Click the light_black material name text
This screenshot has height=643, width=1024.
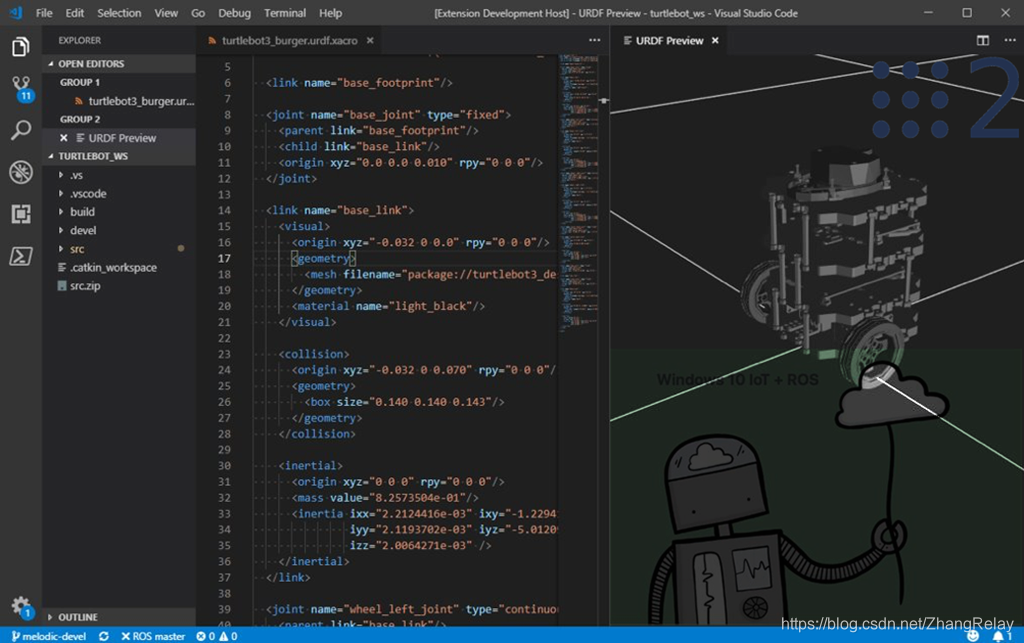click(432, 306)
